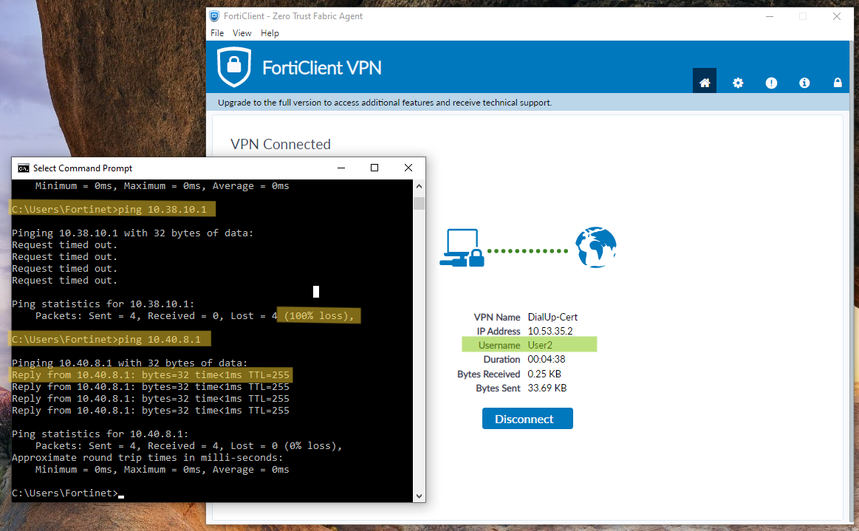Click FortiClient title bar app icon
This screenshot has width=859, height=531.
pos(214,16)
